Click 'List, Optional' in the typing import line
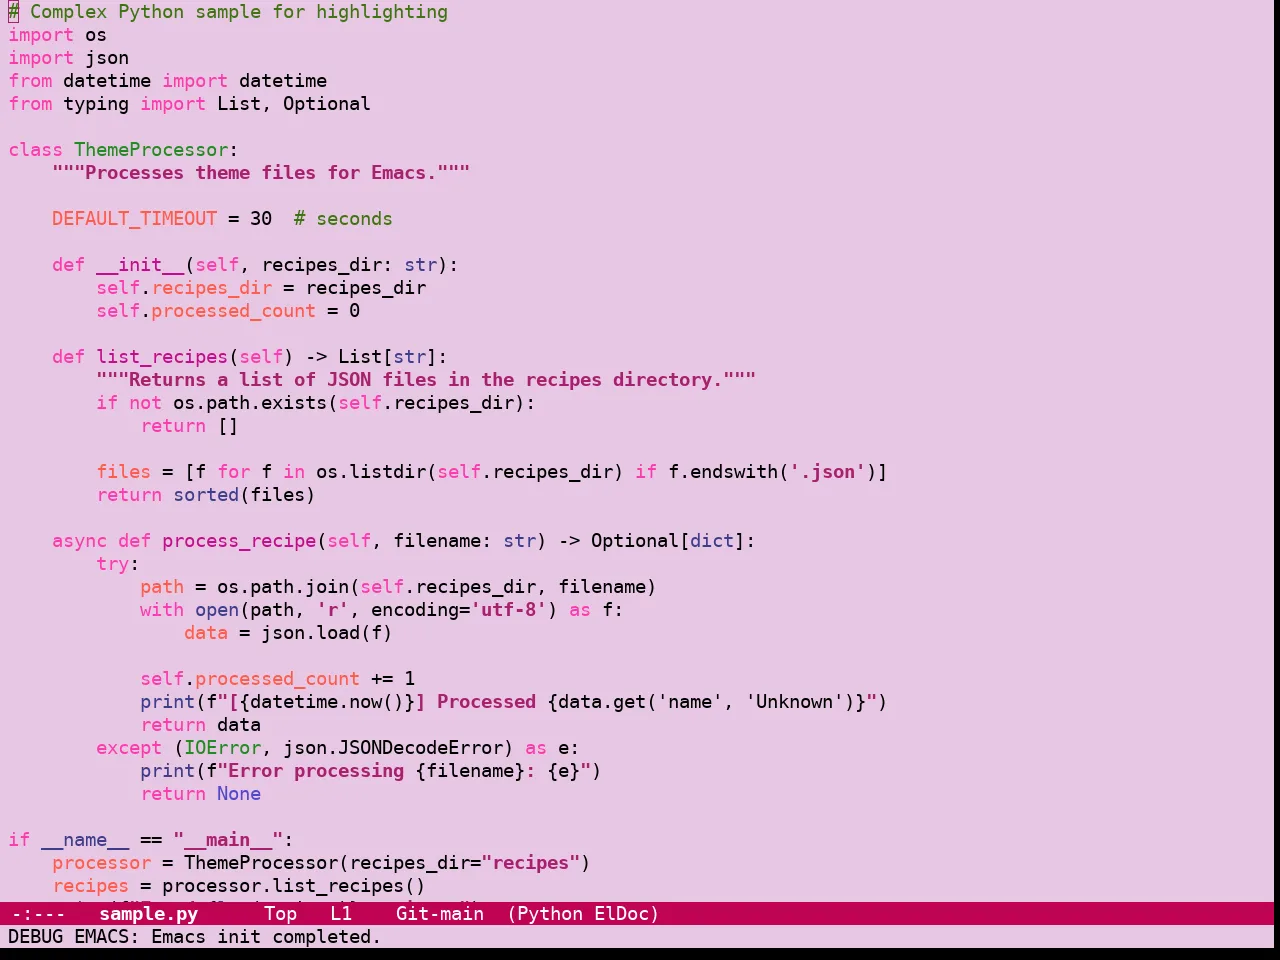 [x=294, y=104]
